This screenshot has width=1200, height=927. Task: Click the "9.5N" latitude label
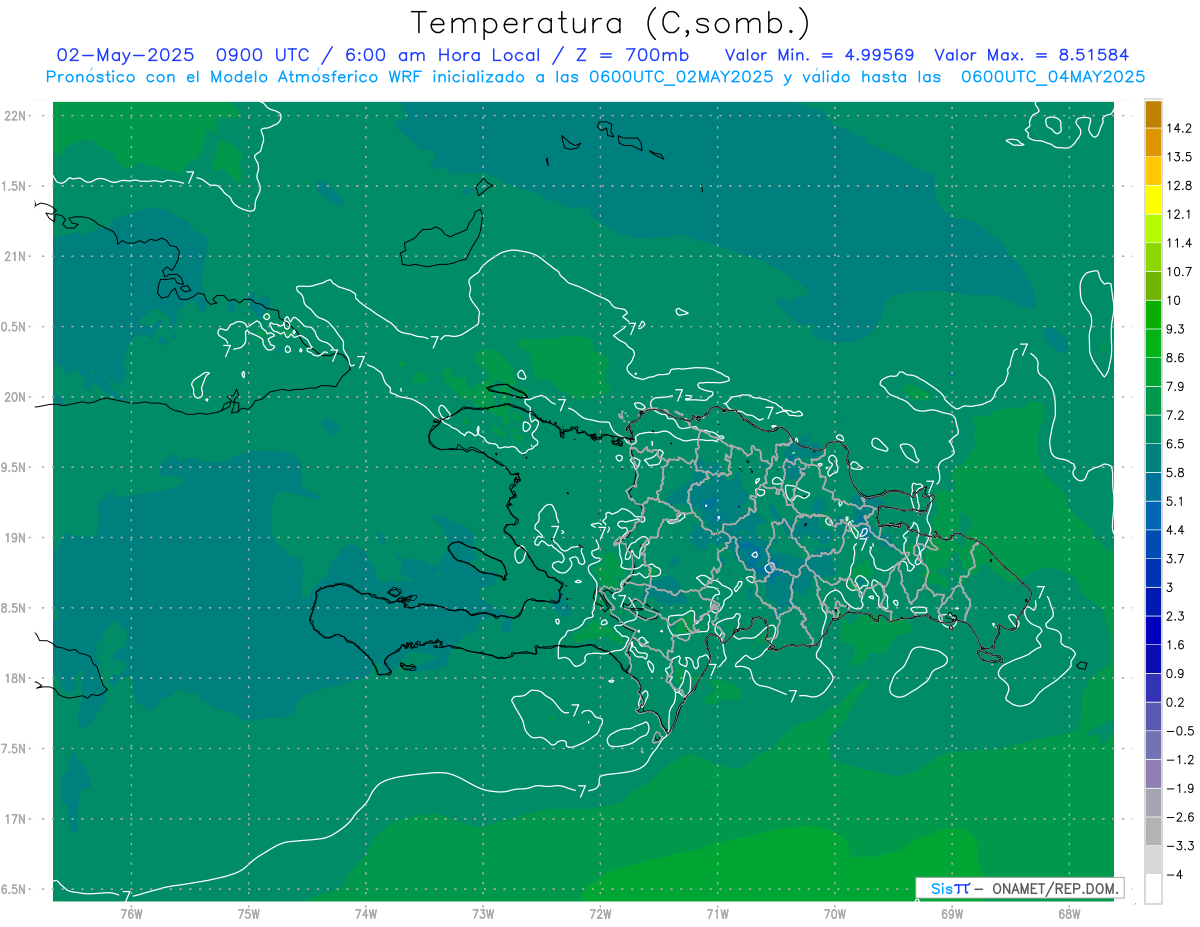coord(15,468)
